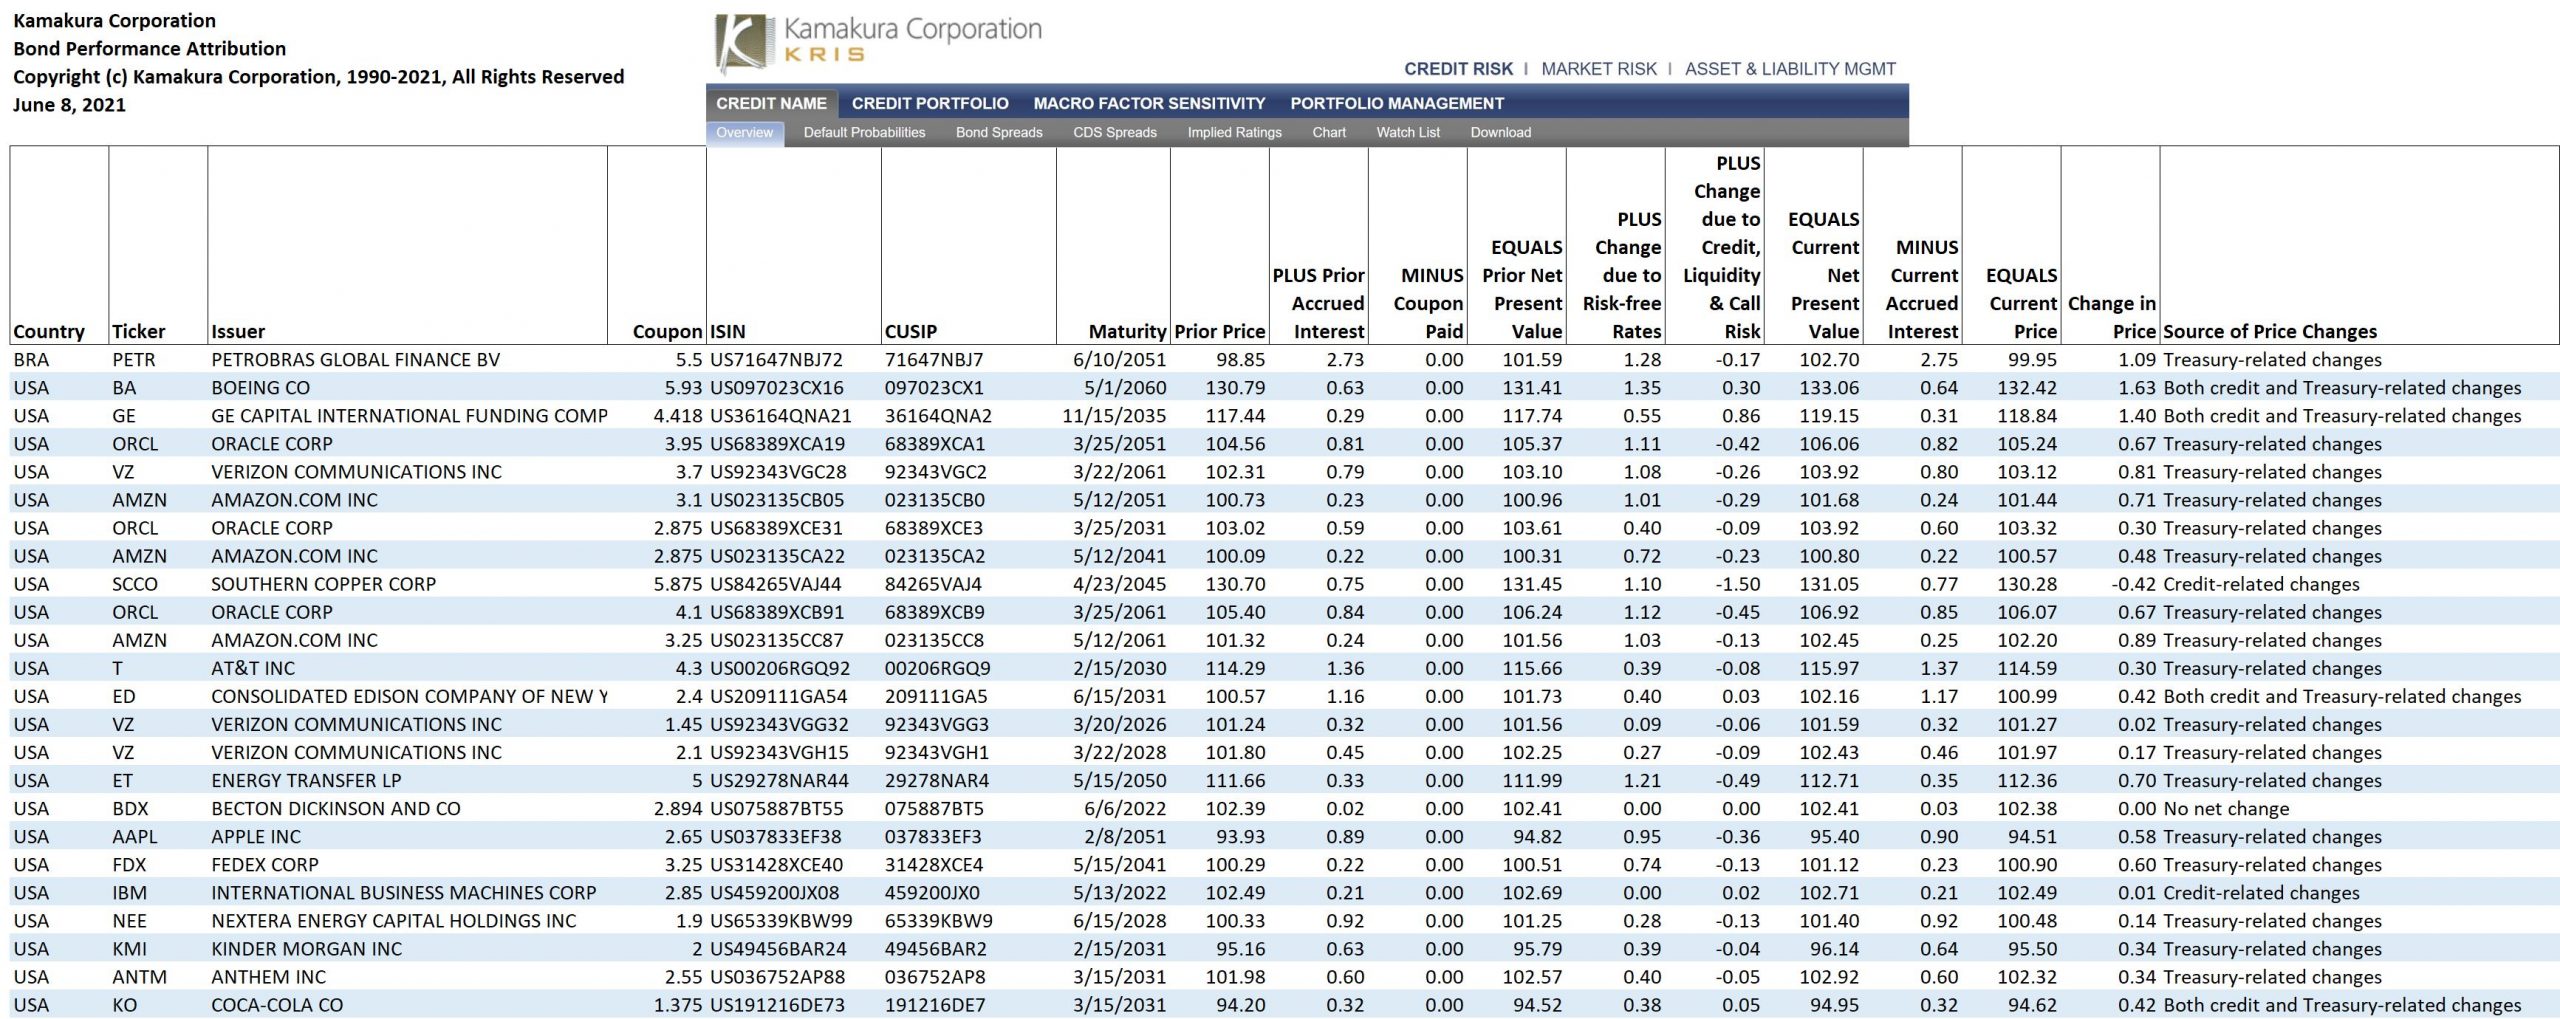
Task: Click the Kamakura Corporation KRIS logo
Action: click(878, 43)
